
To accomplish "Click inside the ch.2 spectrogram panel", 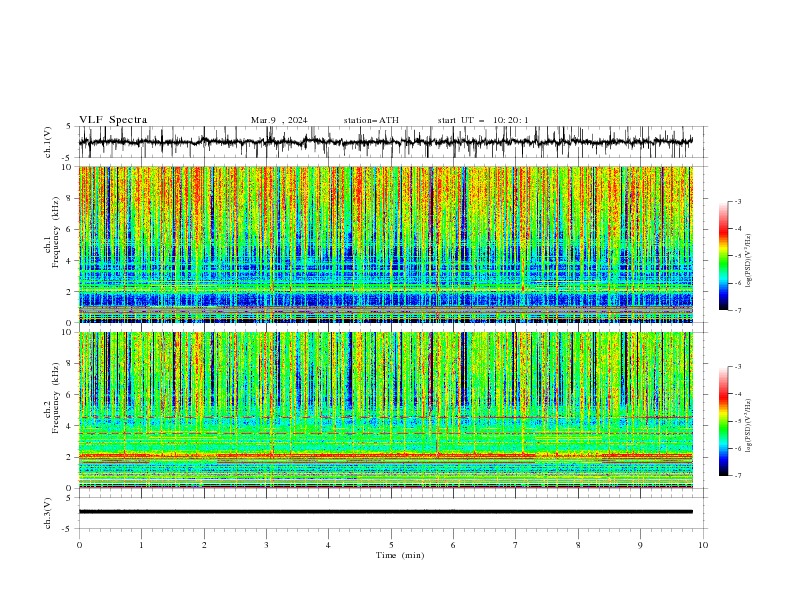I will pos(385,410).
